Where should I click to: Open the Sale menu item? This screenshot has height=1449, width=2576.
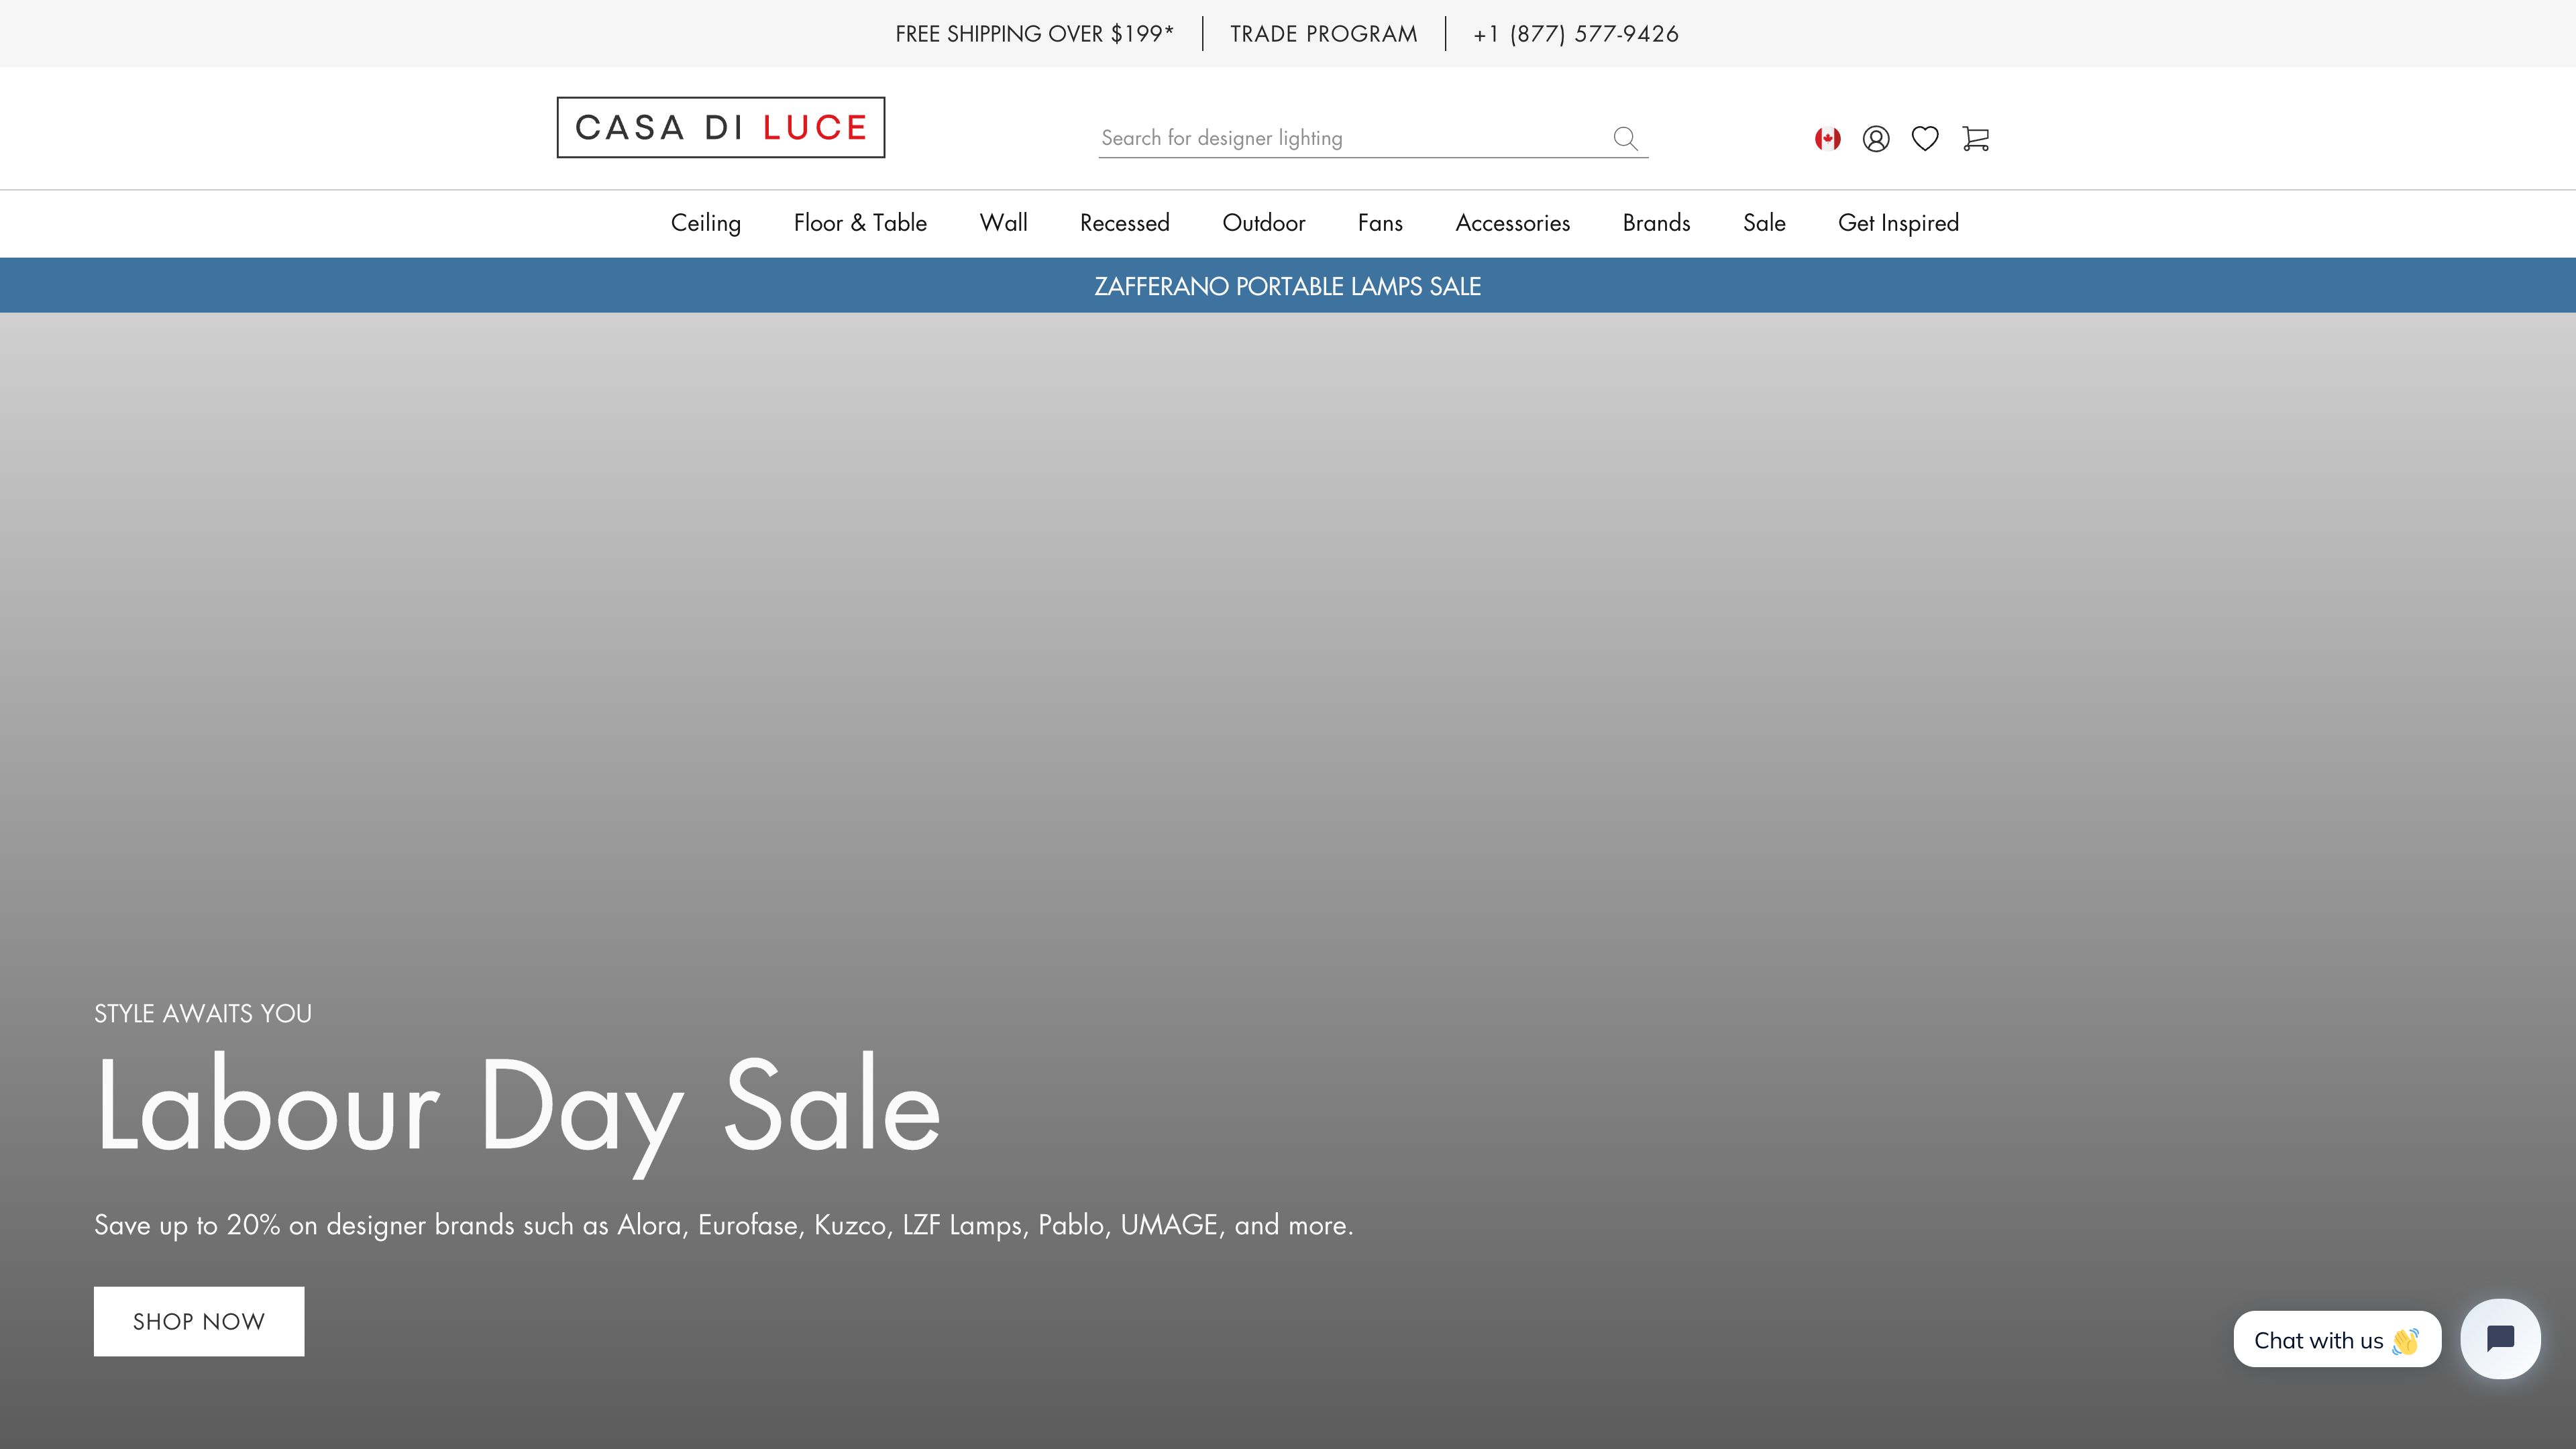click(x=1763, y=223)
